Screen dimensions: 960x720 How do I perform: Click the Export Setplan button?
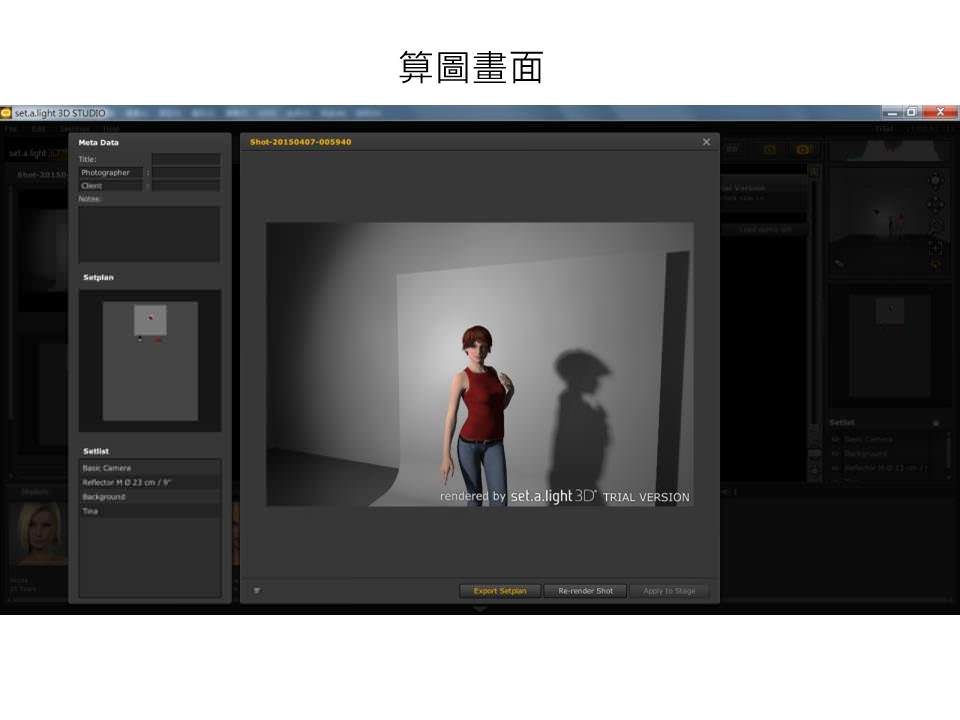500,591
